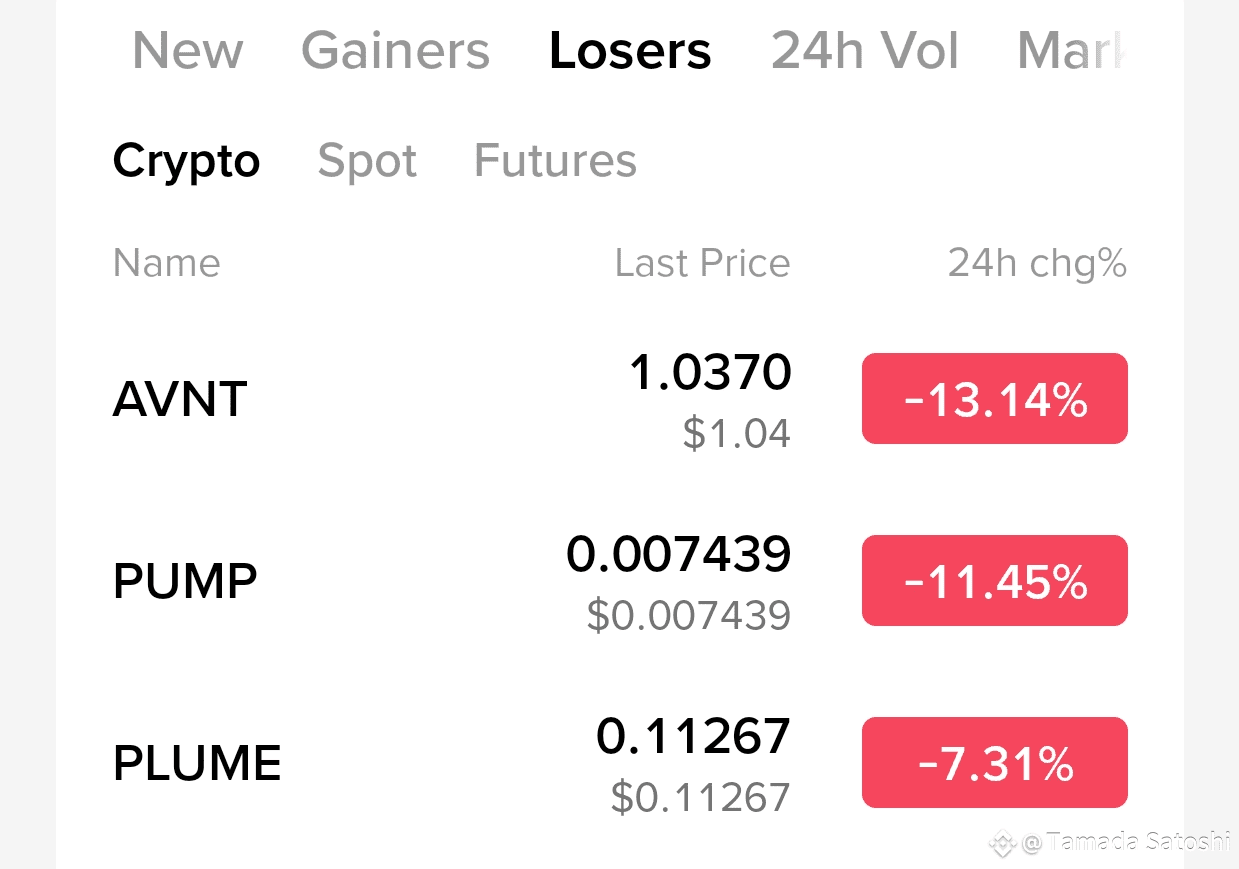The image size is (1239, 869).
Task: Tap the -7.31% change badge
Action: point(995,763)
